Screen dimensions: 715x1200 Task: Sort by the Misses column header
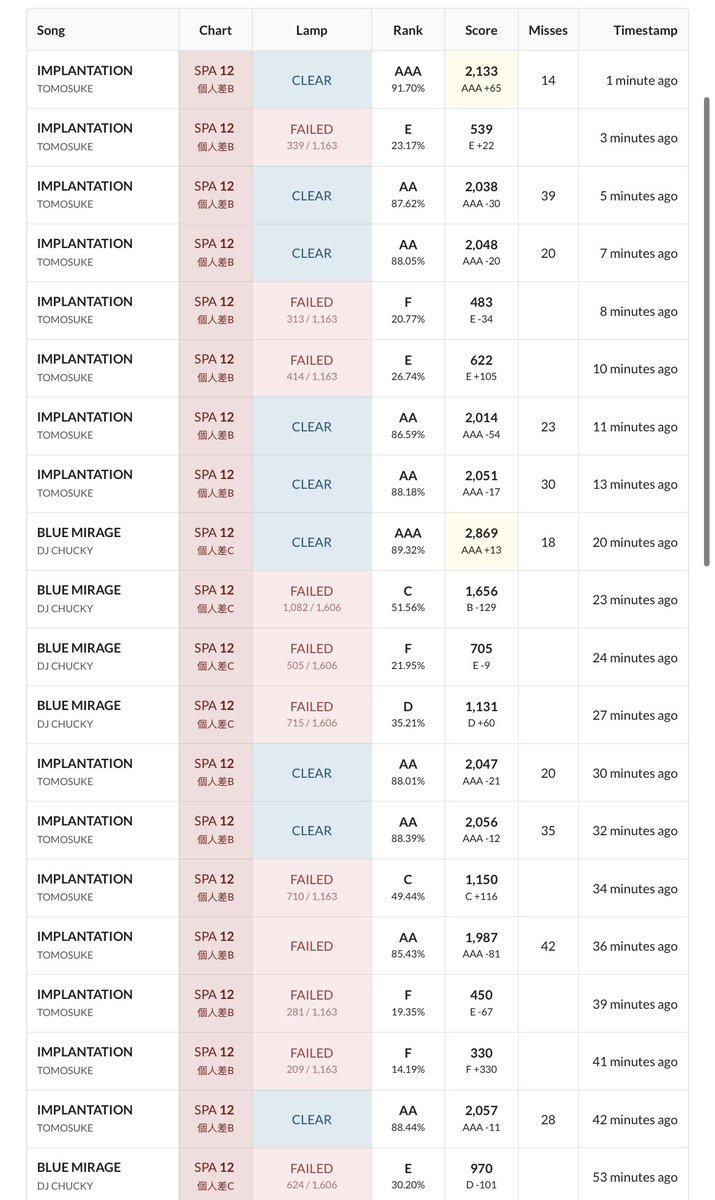point(548,30)
